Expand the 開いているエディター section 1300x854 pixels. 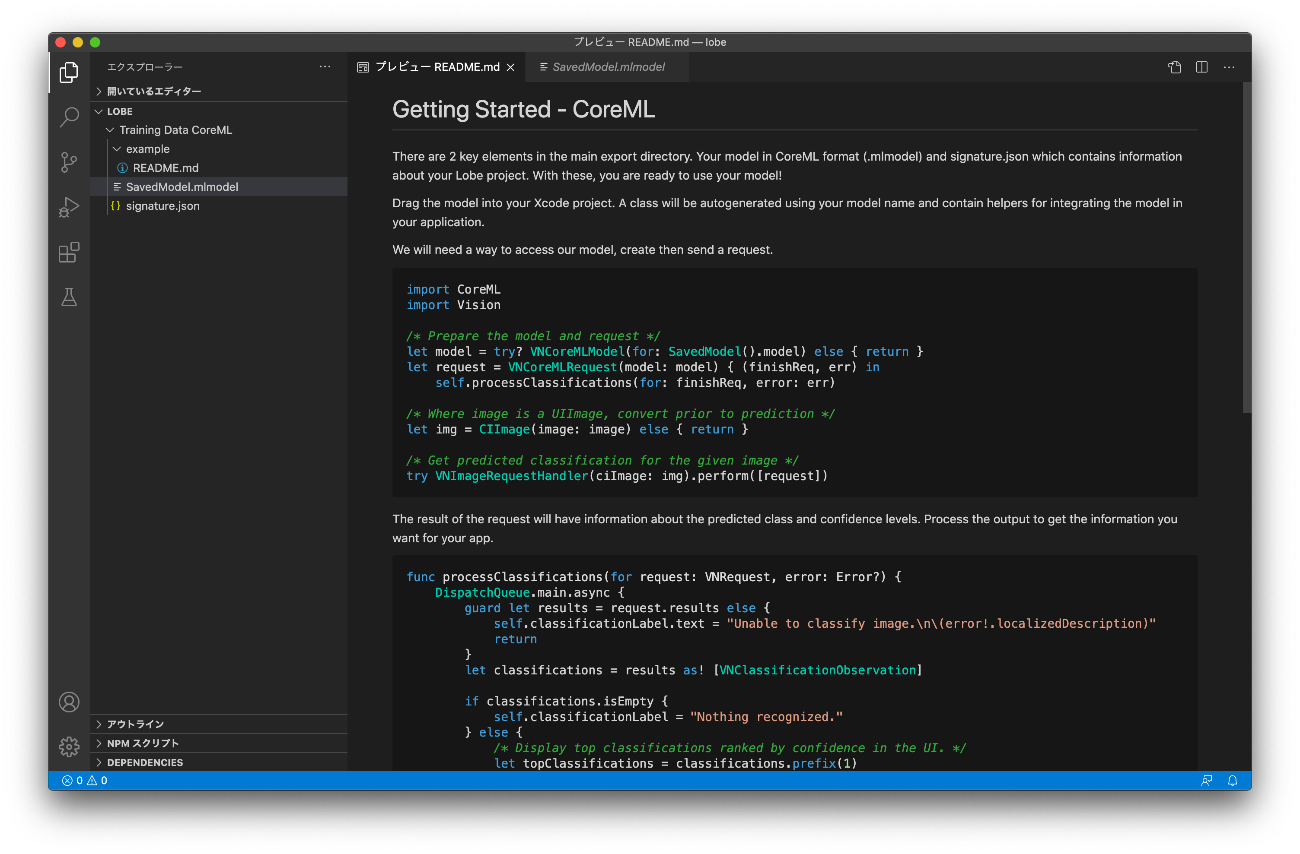(219, 91)
